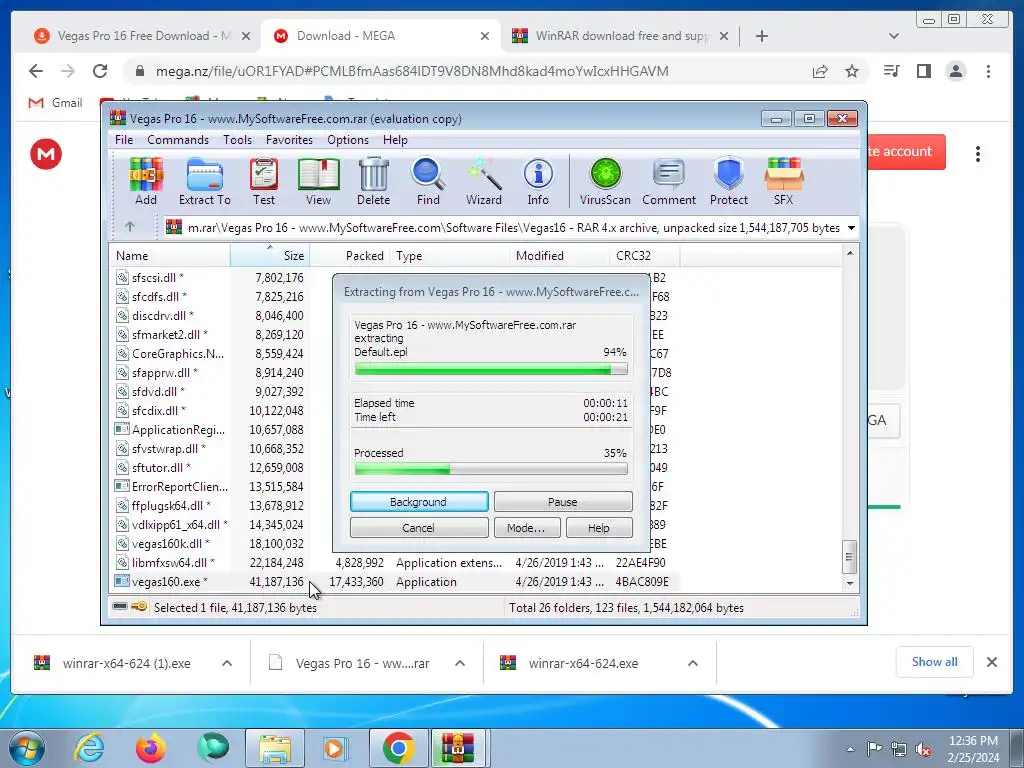Sort file list by Name column

pos(170,255)
